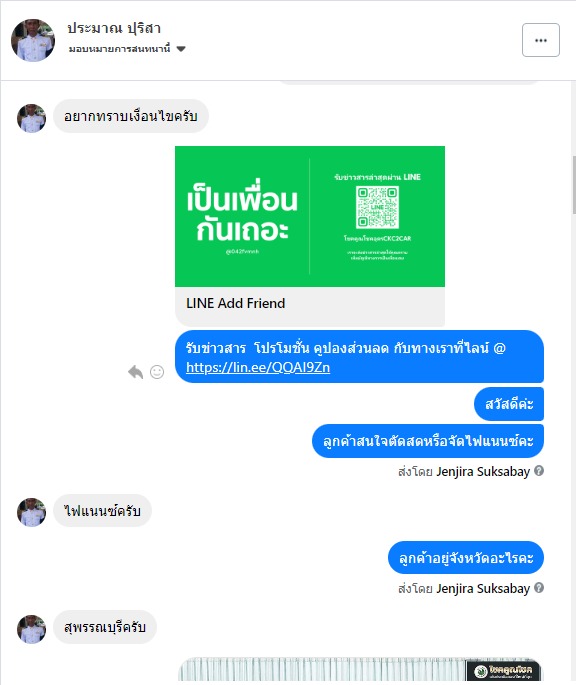Open the มอบหมายการสนทนานี้ assignment label
The height and width of the screenshot is (685, 576).
click(x=119, y=49)
